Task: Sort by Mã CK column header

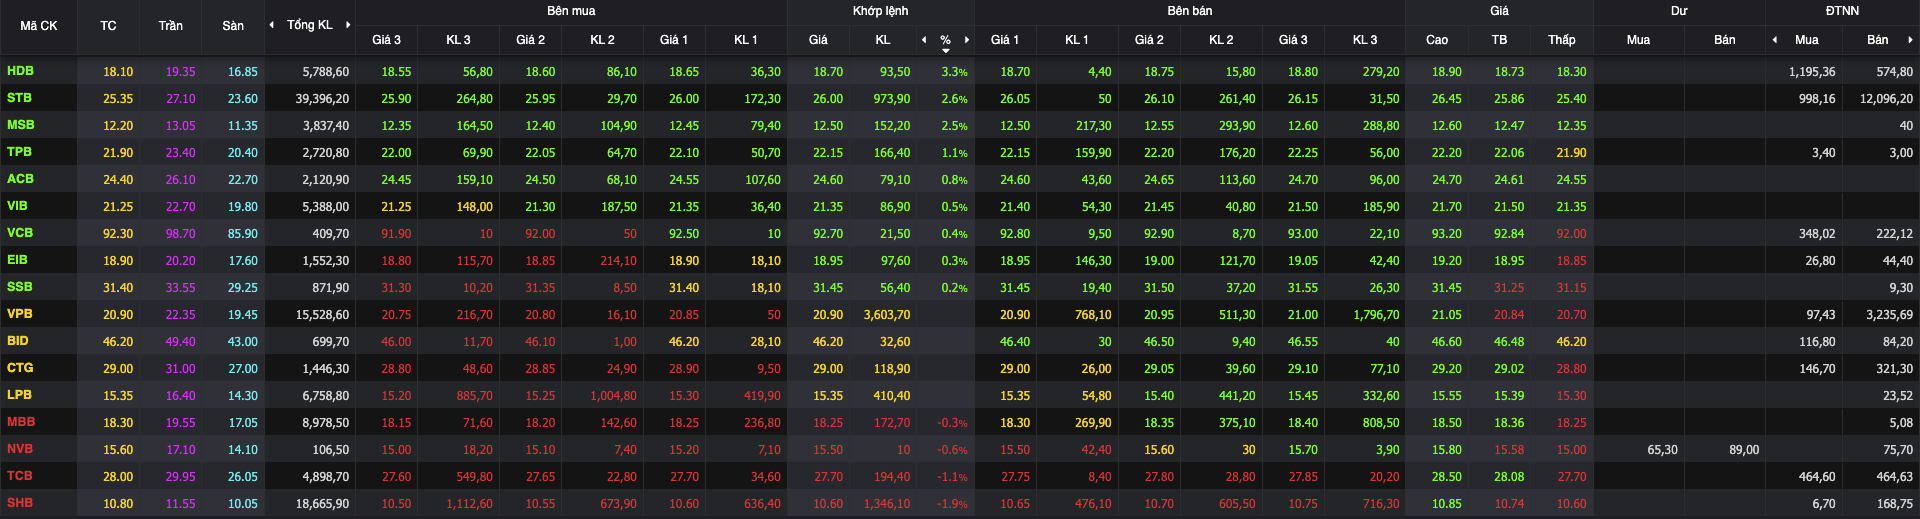Action: coord(39,26)
